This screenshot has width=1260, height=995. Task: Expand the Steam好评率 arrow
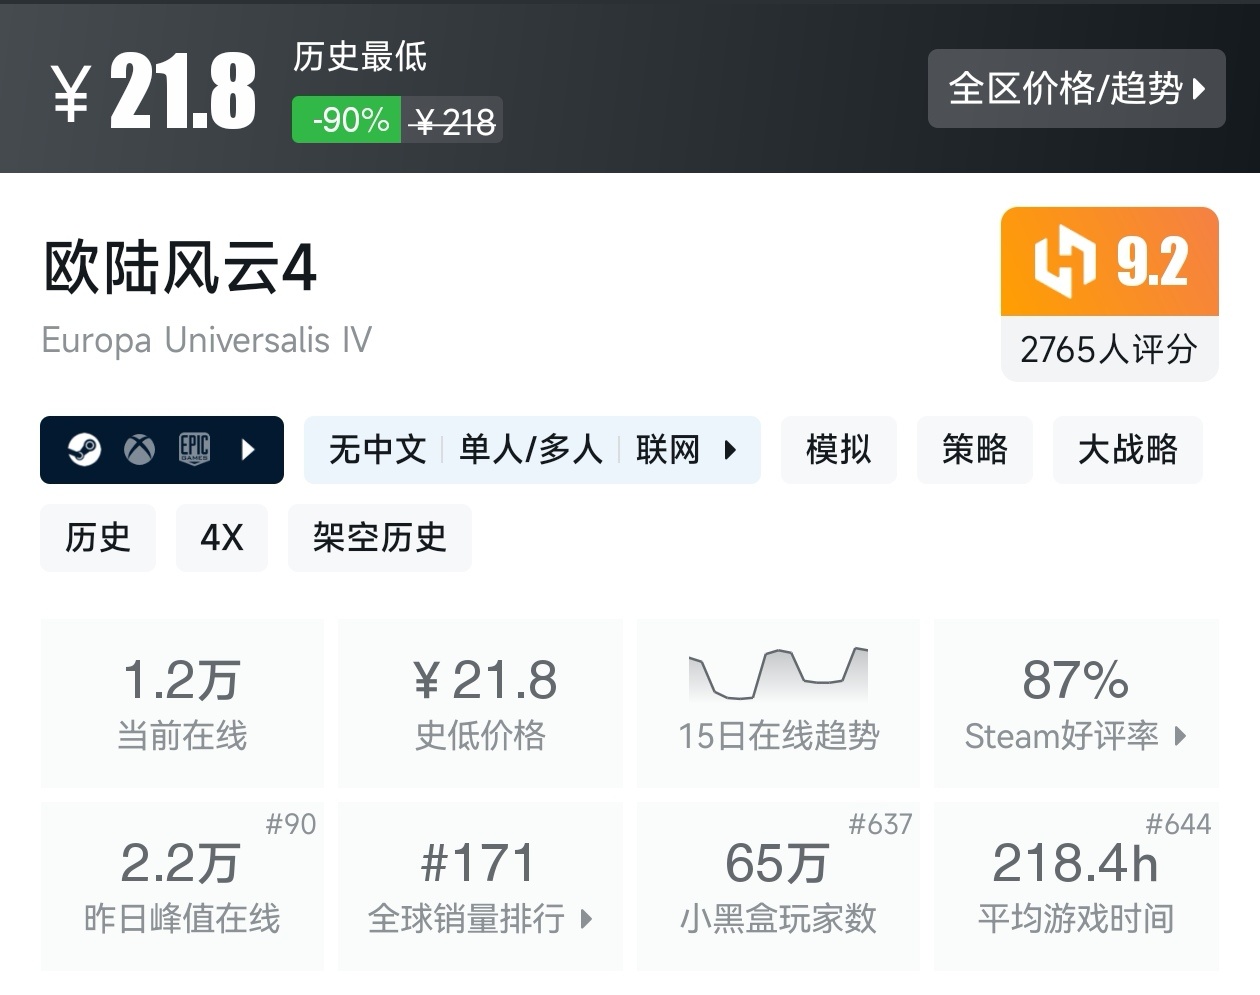click(1180, 737)
